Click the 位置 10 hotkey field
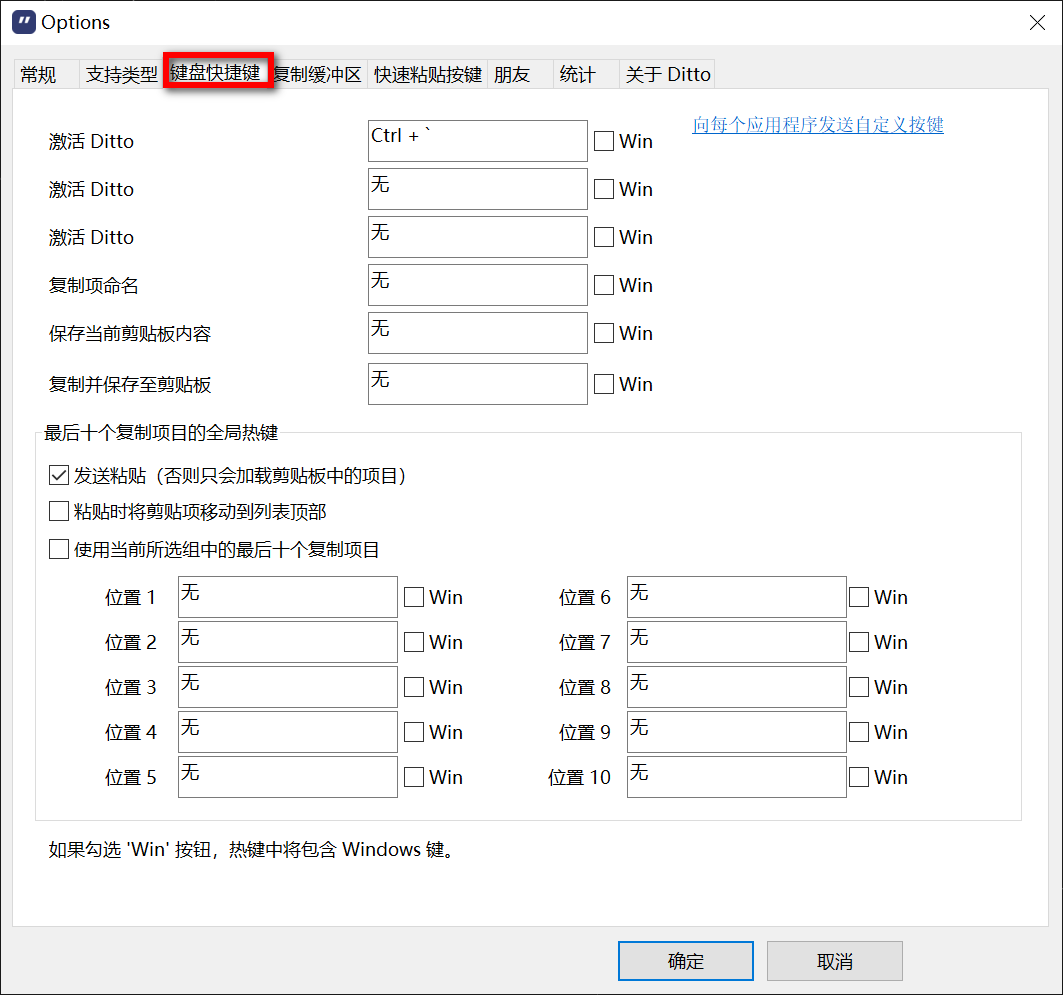This screenshot has width=1063, height=995. [737, 777]
